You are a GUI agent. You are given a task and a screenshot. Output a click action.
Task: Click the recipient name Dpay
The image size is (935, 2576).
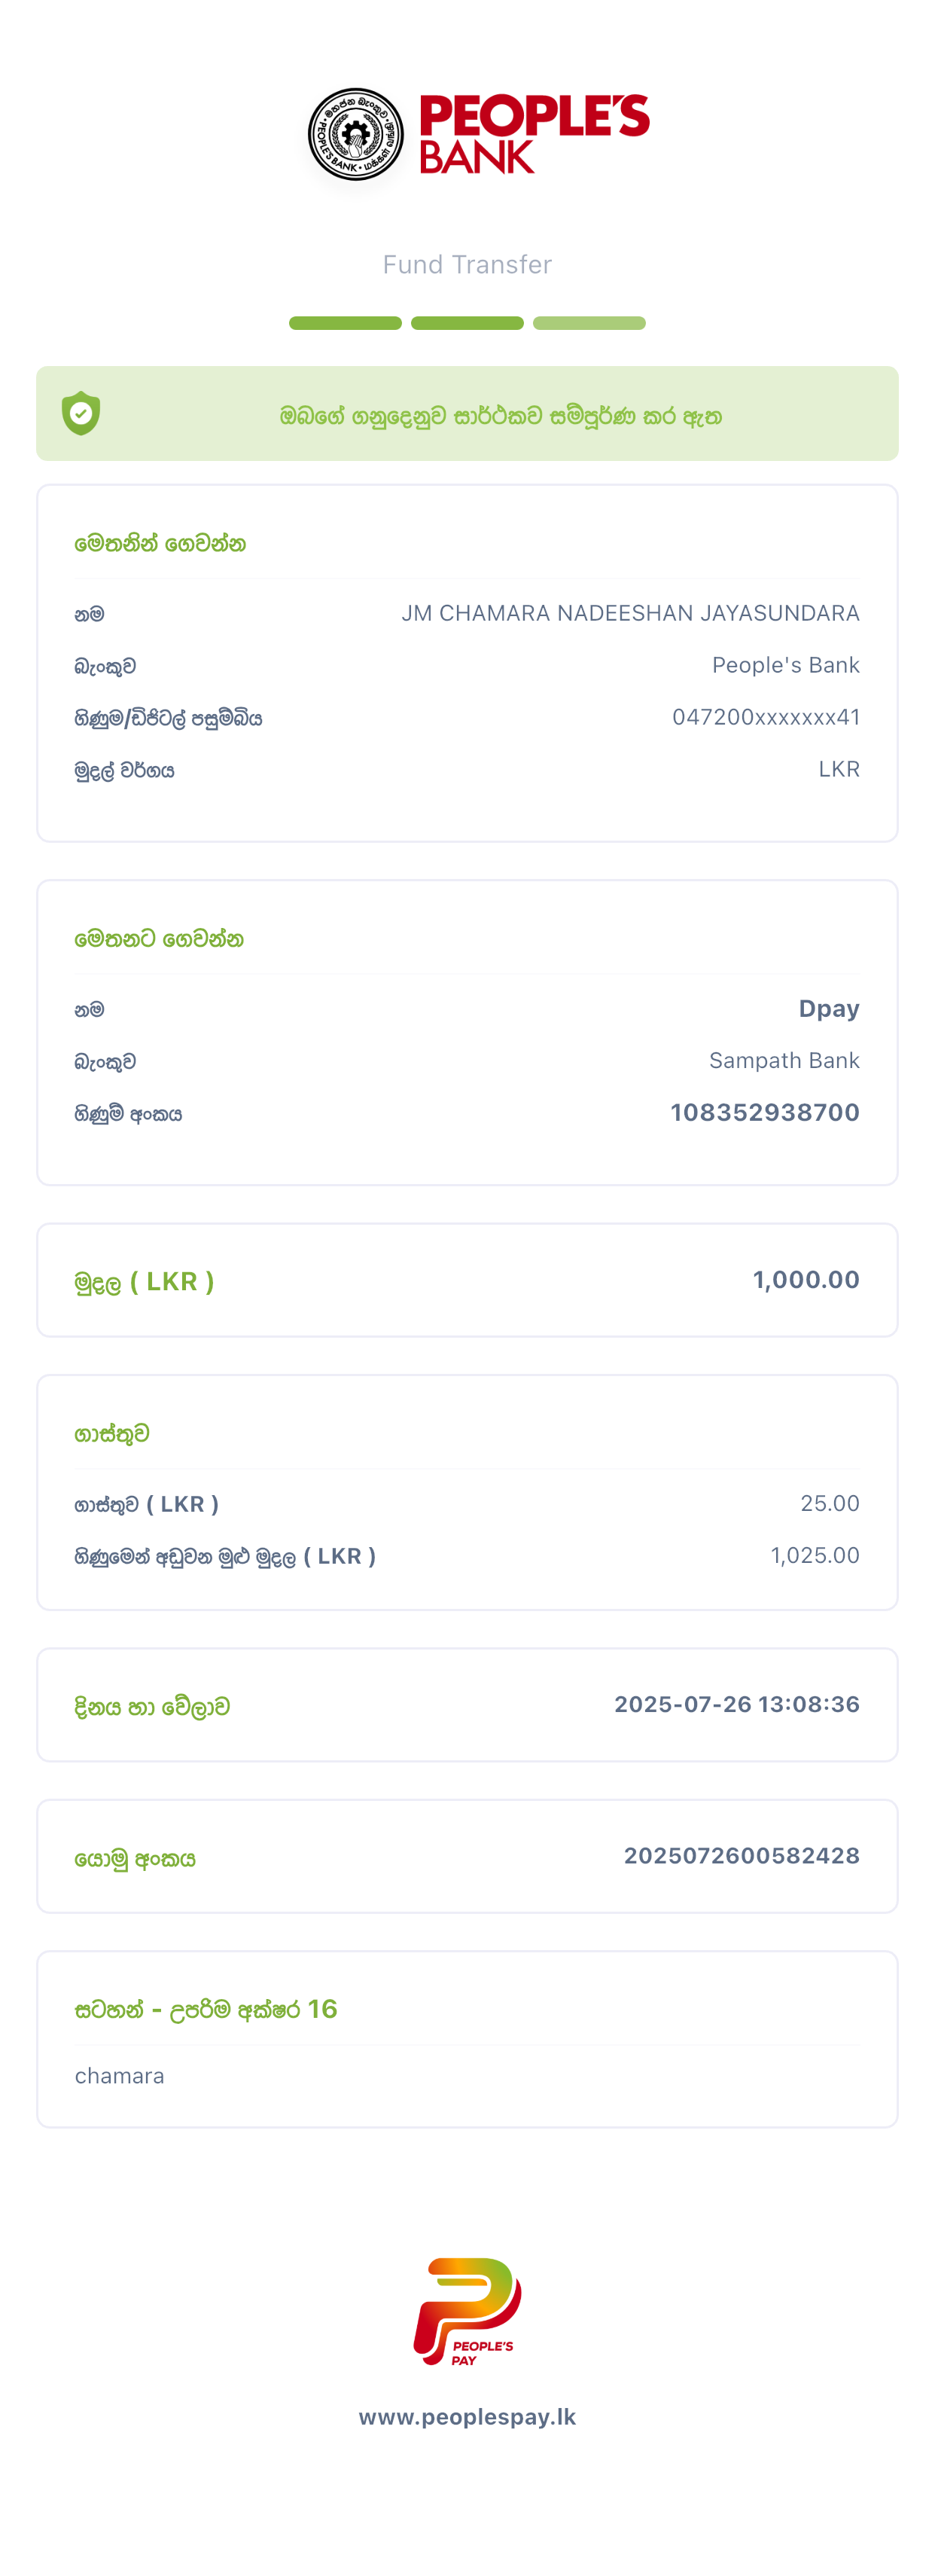(829, 1008)
